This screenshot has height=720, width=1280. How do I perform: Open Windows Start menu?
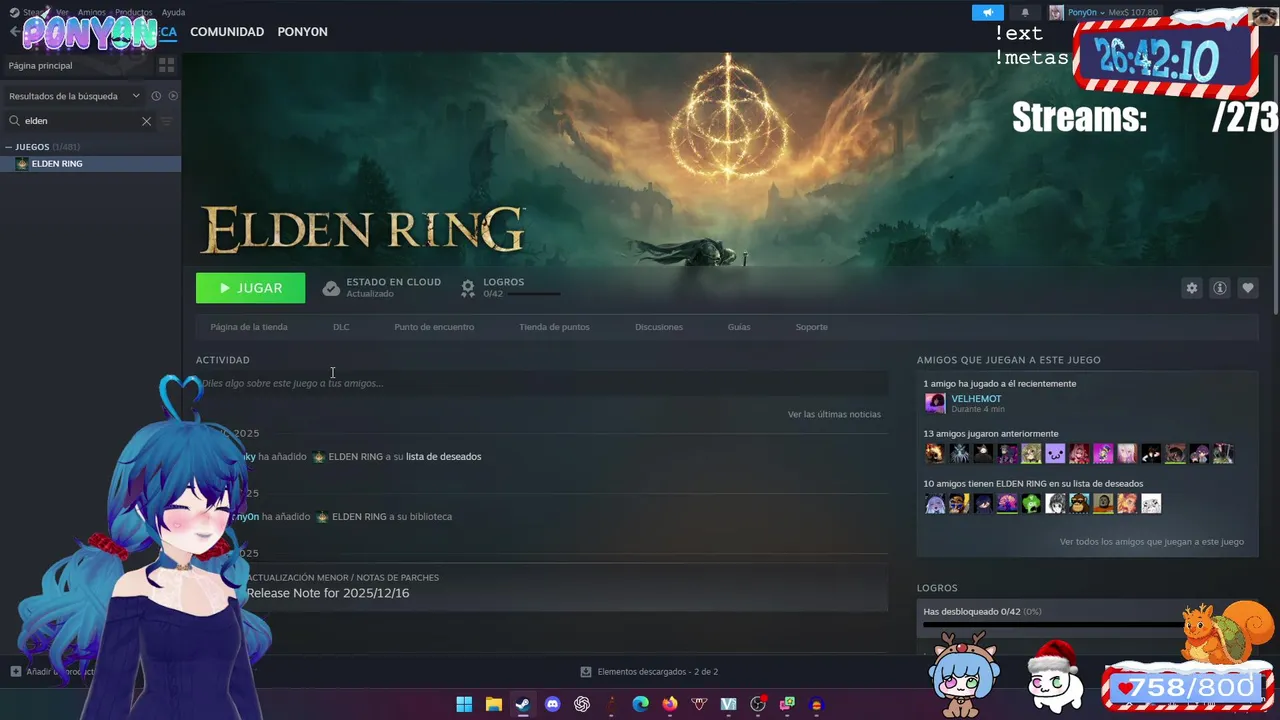tap(464, 704)
